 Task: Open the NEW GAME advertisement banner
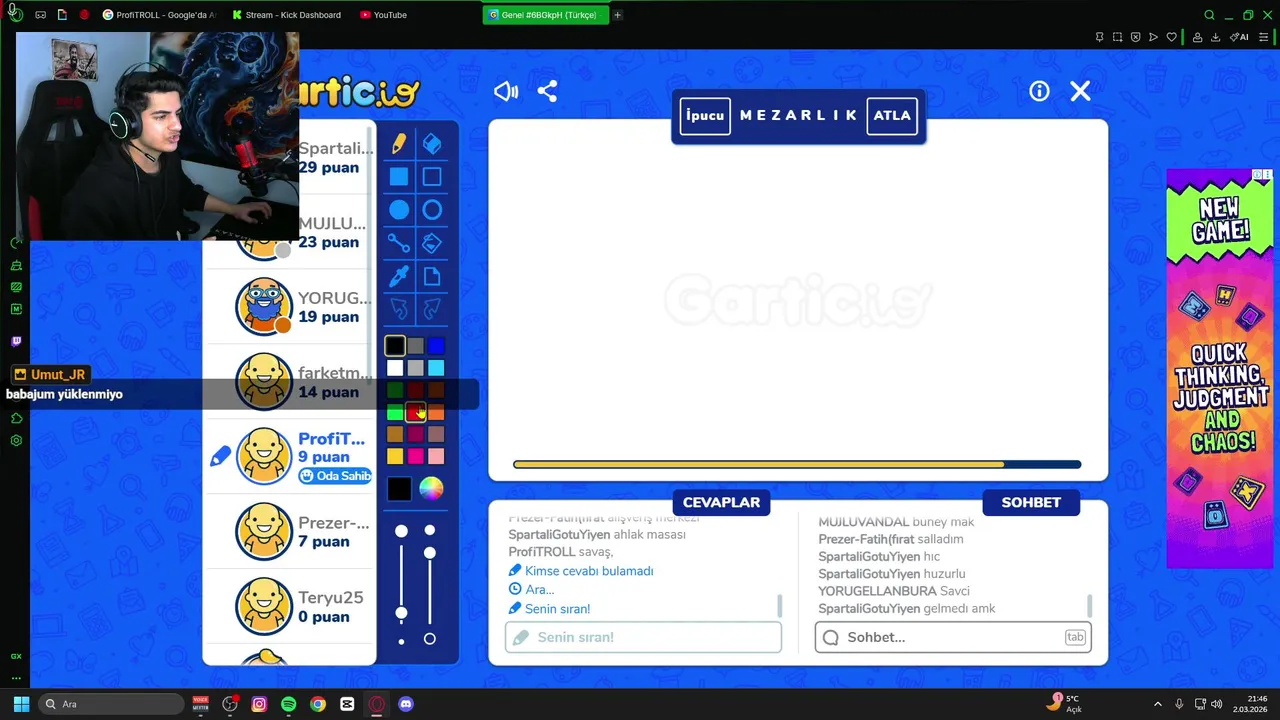coord(1219,368)
